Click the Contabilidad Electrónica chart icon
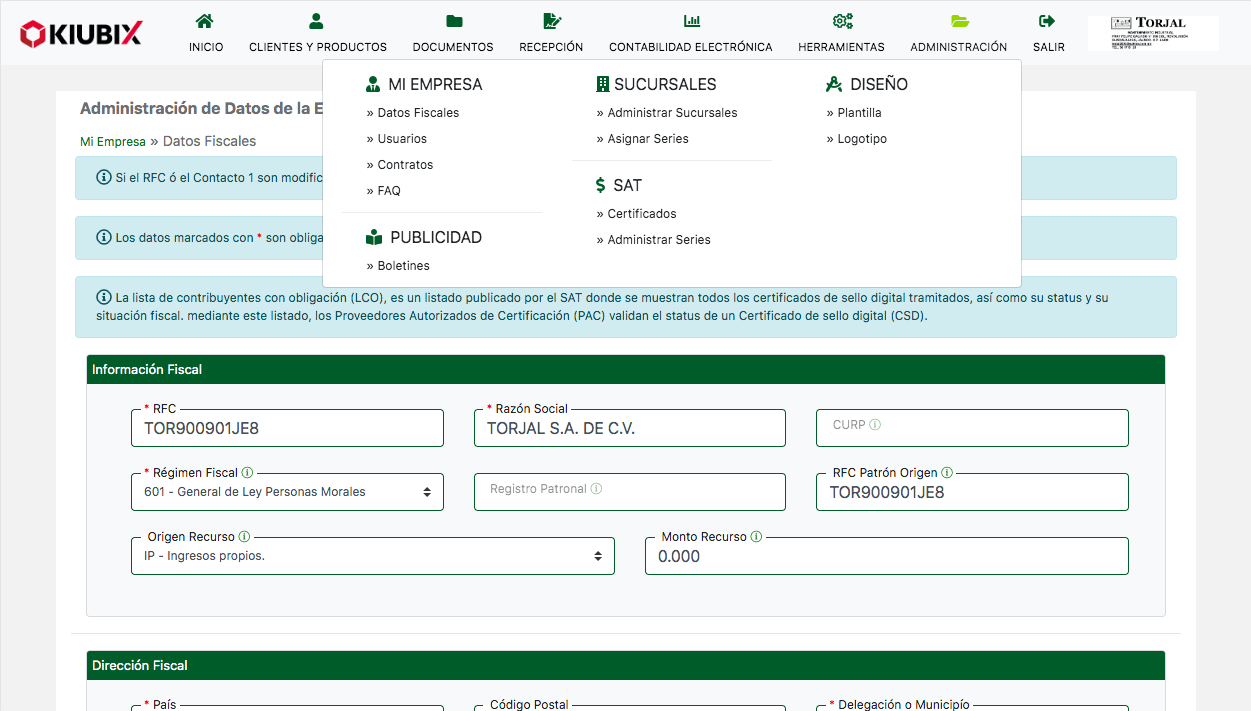The height and width of the screenshot is (711, 1251). pyautogui.click(x=691, y=21)
